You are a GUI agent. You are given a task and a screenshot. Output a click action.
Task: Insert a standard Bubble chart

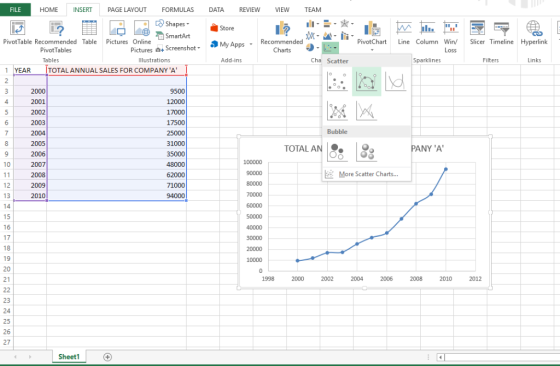pyautogui.click(x=337, y=152)
